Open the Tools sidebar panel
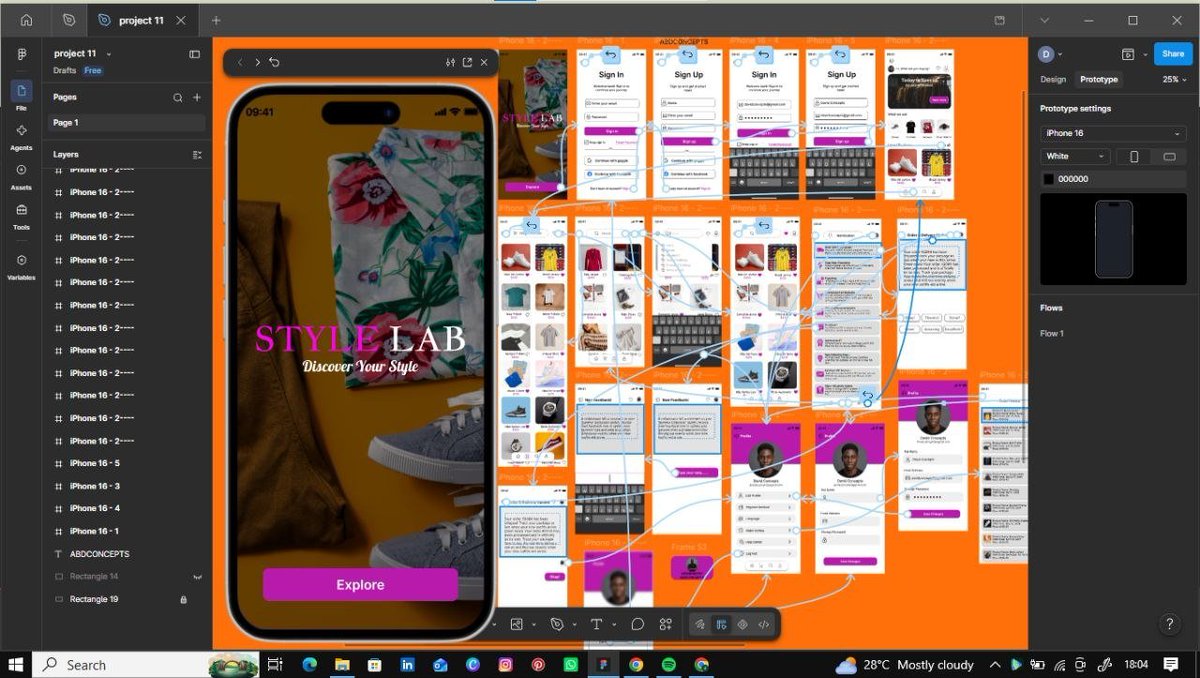The width and height of the screenshot is (1200, 678). (21, 215)
